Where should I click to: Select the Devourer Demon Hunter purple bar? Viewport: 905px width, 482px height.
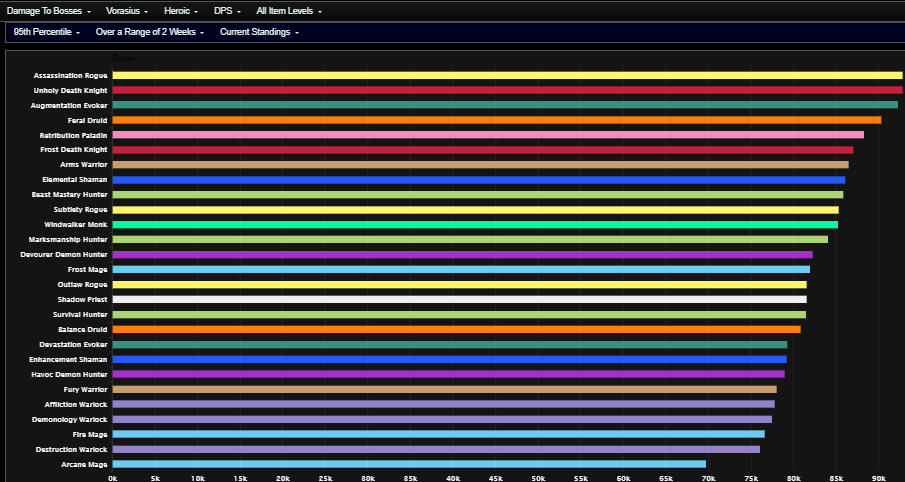[462, 255]
